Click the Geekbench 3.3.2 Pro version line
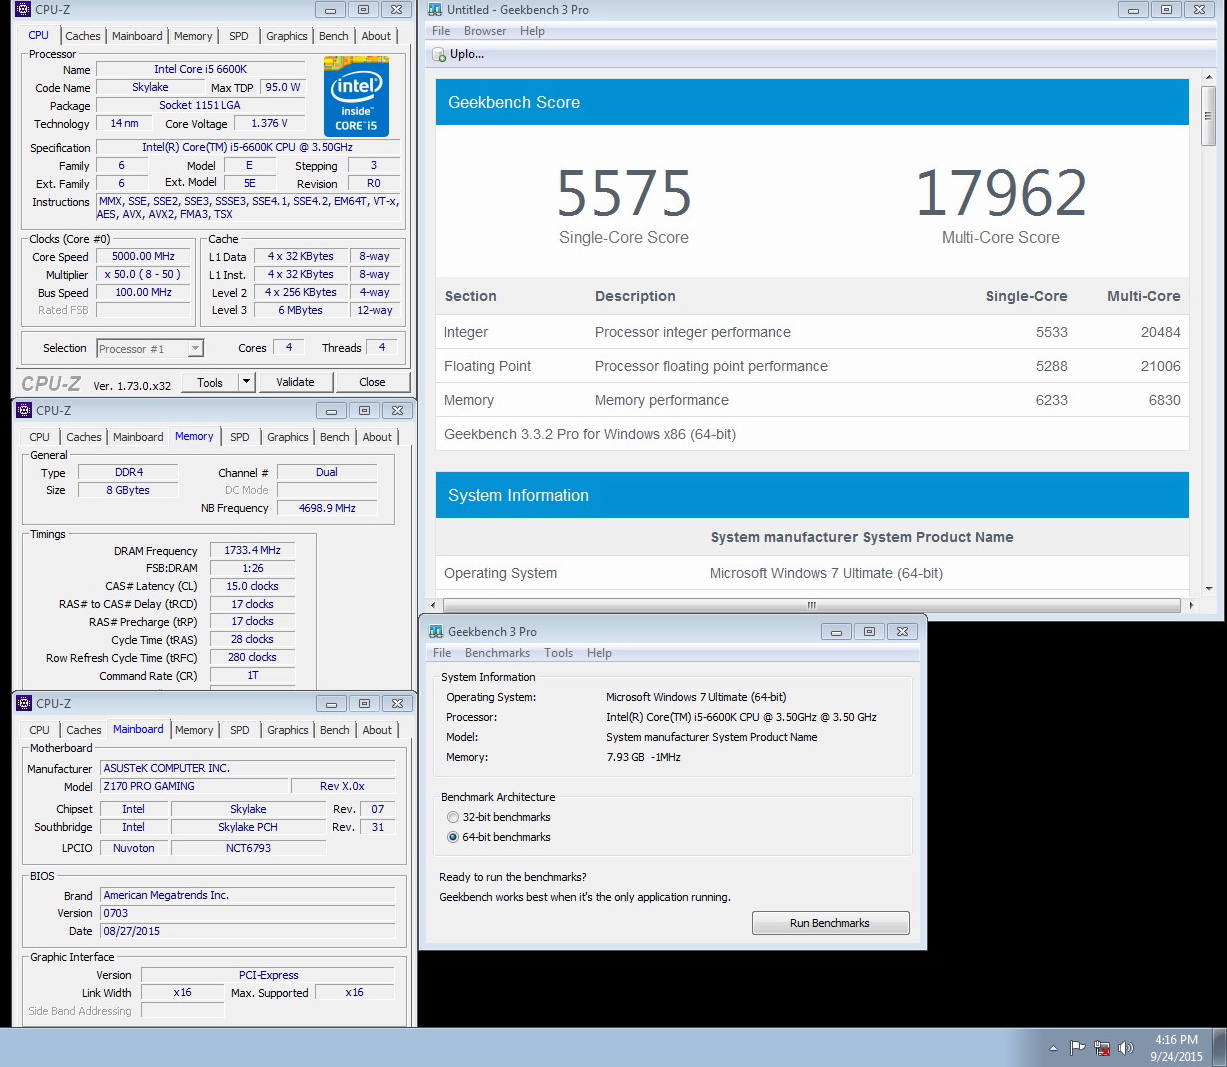The image size is (1227, 1067). tap(590, 434)
